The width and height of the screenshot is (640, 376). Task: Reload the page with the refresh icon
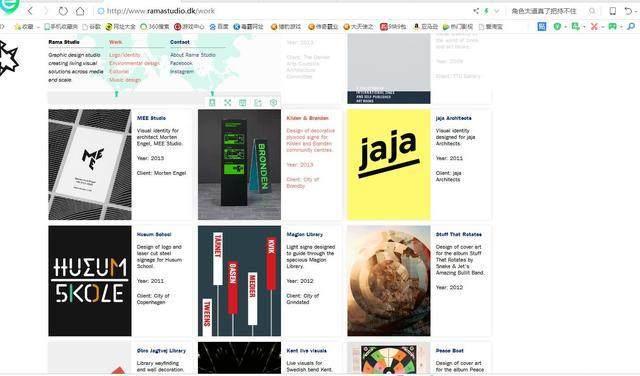[x=63, y=11]
